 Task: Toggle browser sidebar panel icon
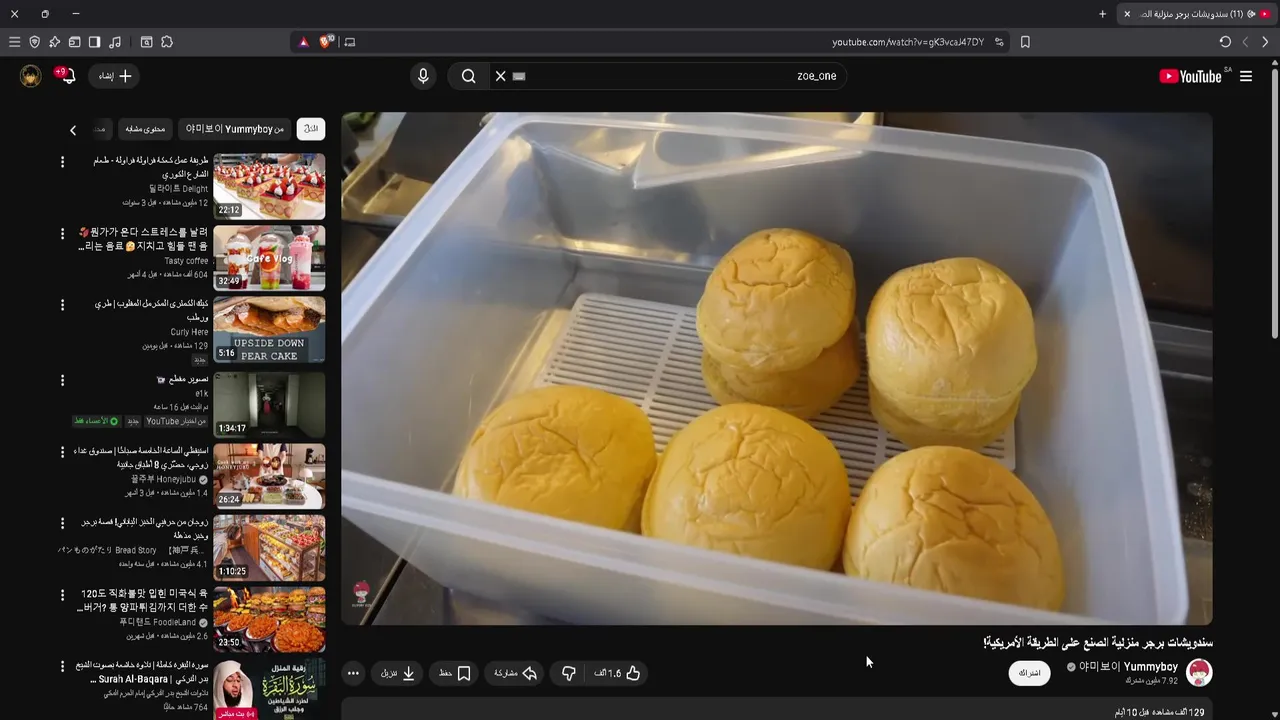coord(94,42)
